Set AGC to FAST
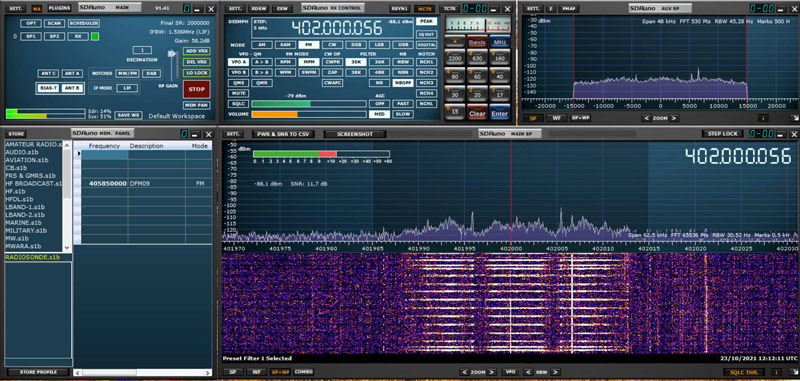 402,104
